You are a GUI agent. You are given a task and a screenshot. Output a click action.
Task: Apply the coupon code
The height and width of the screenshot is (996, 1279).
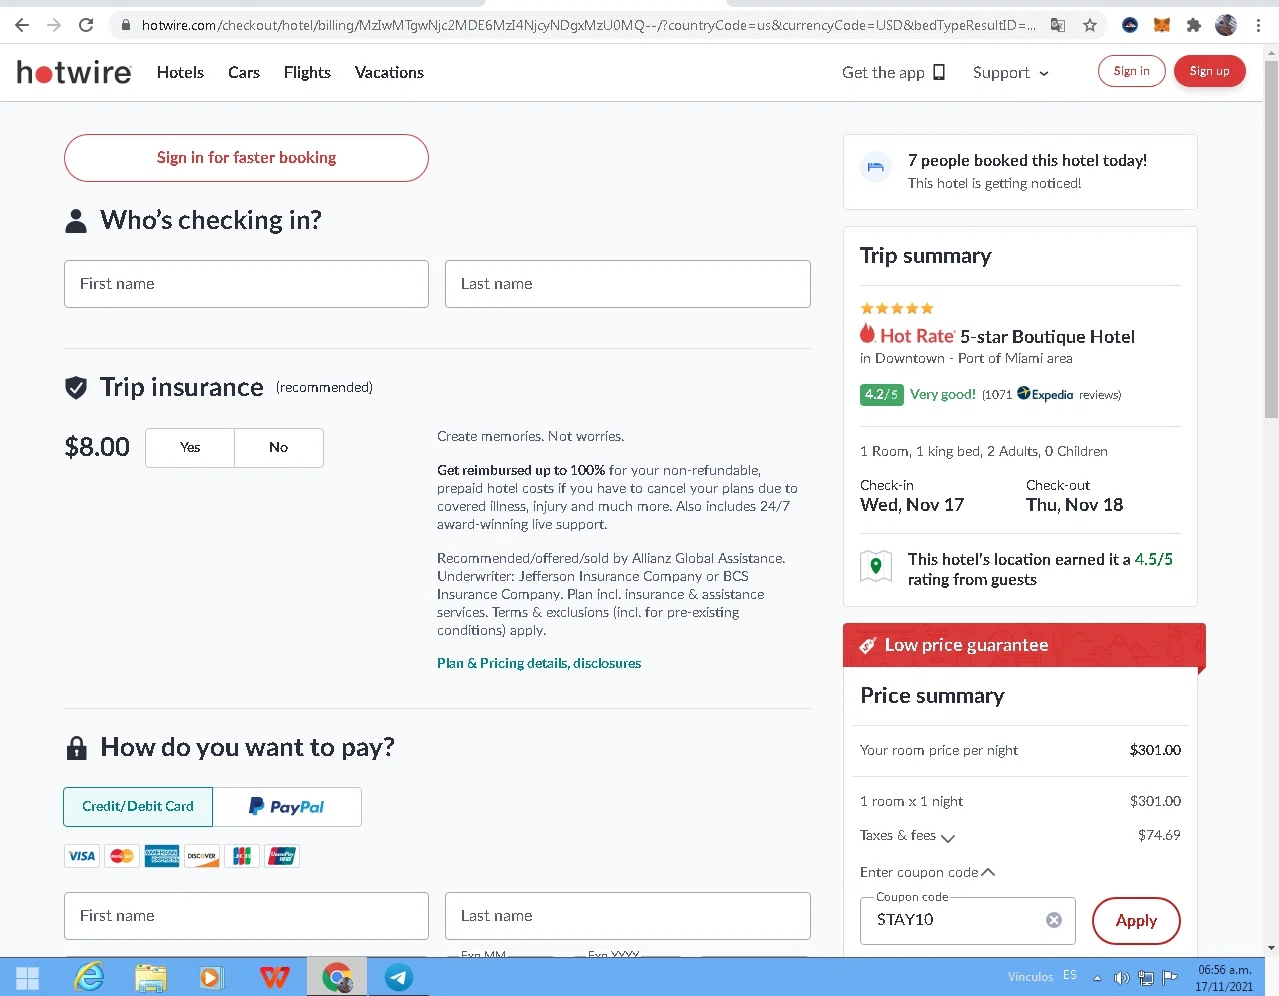click(x=1136, y=921)
